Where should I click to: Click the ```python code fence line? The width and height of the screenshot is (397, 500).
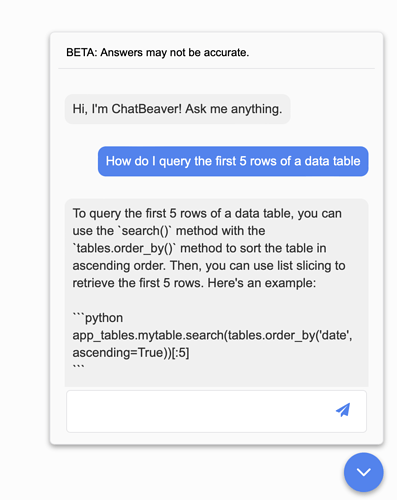(x=98, y=318)
